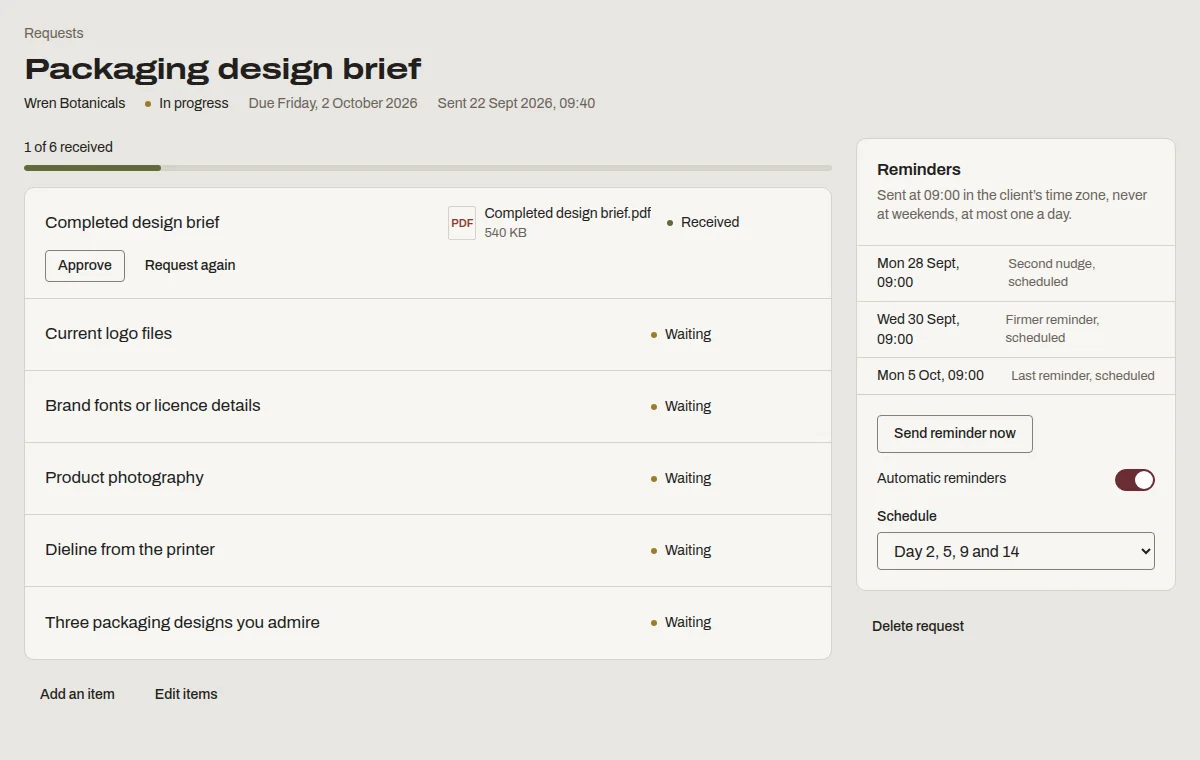
Task: Click the Wren Botanicals client name
Action: pos(75,103)
